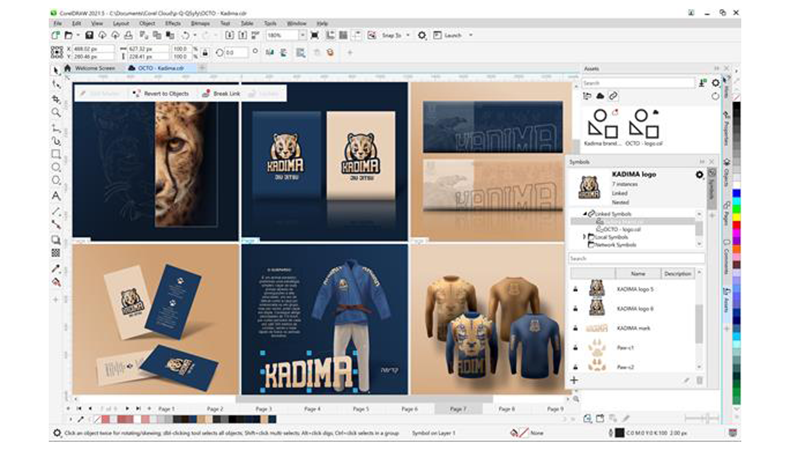The width and height of the screenshot is (790, 450).
Task: Toggle the lock ratio padlock
Action: tap(205, 52)
